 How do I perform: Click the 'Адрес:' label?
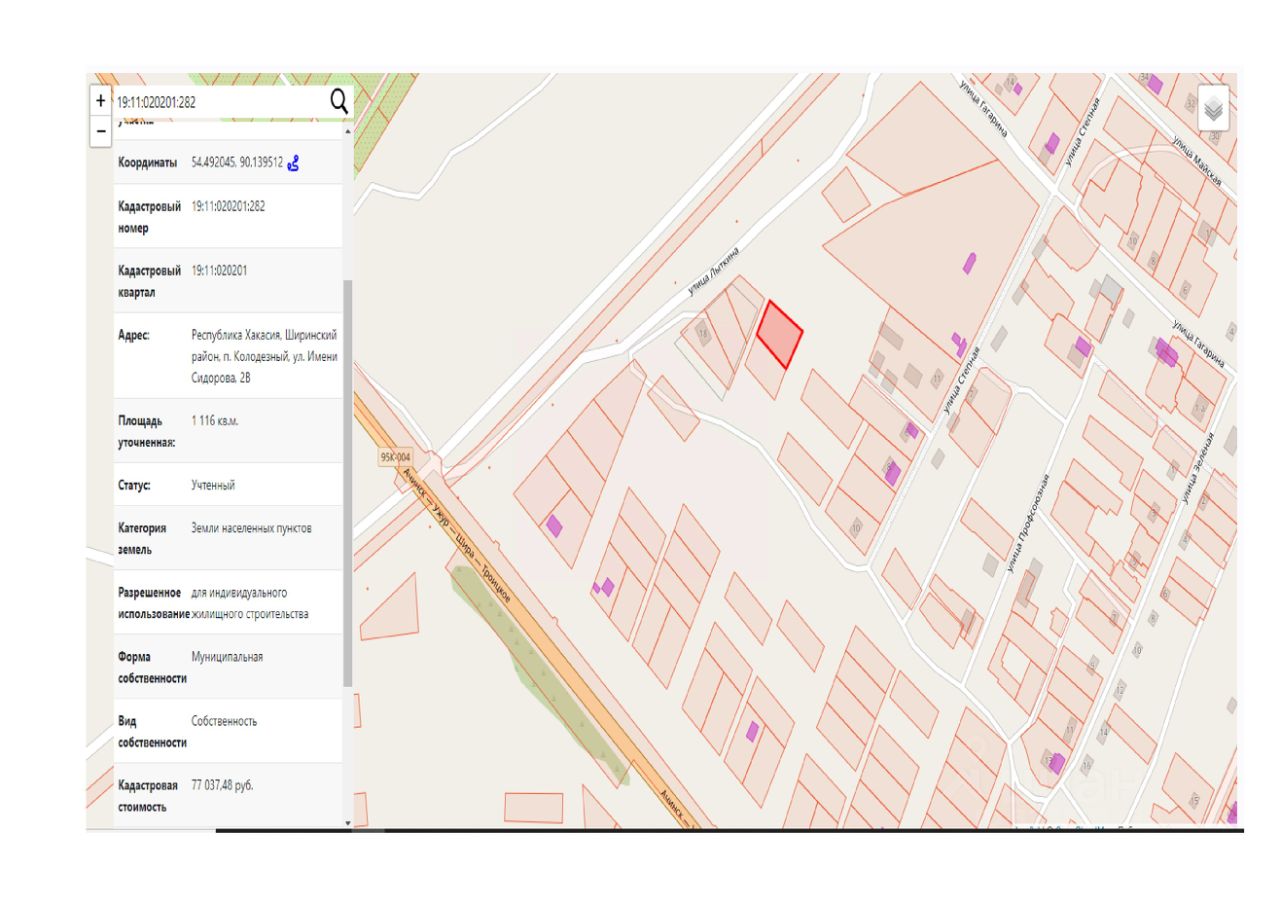point(134,335)
